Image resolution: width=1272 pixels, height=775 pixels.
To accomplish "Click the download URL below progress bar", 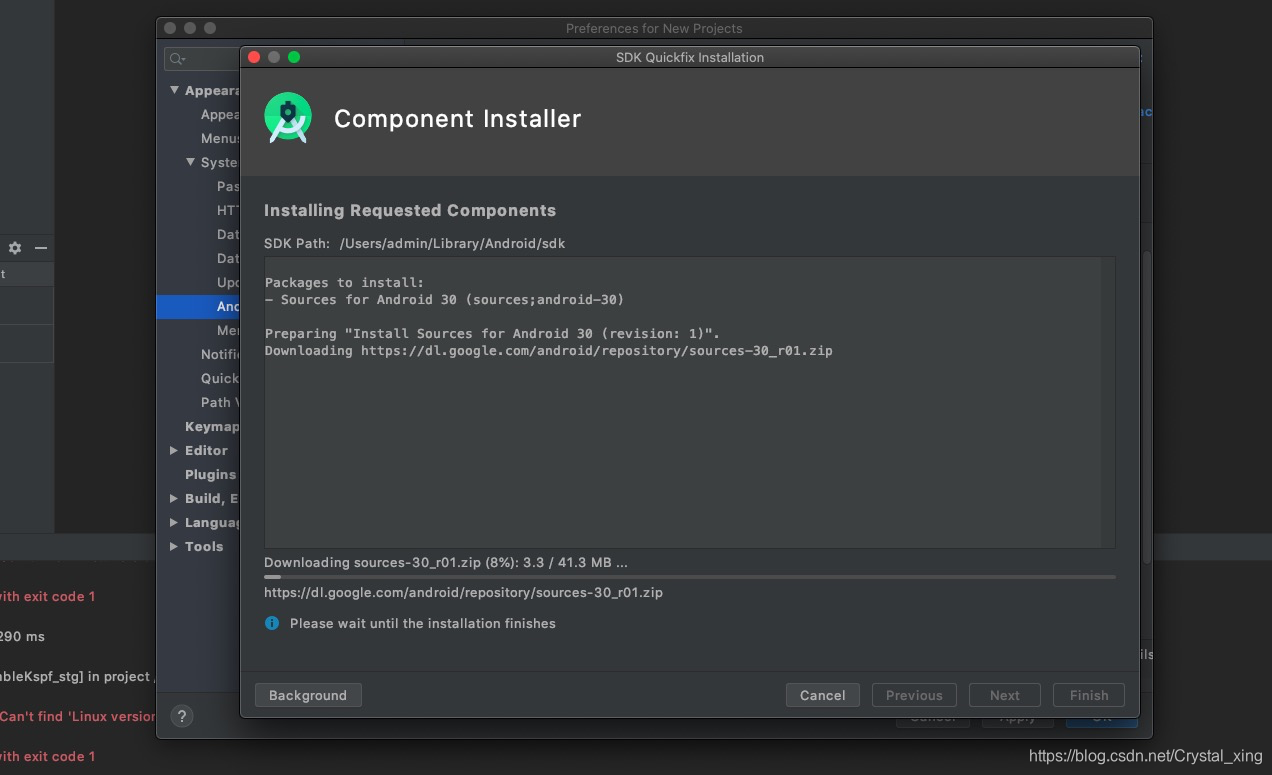I will click(x=463, y=592).
